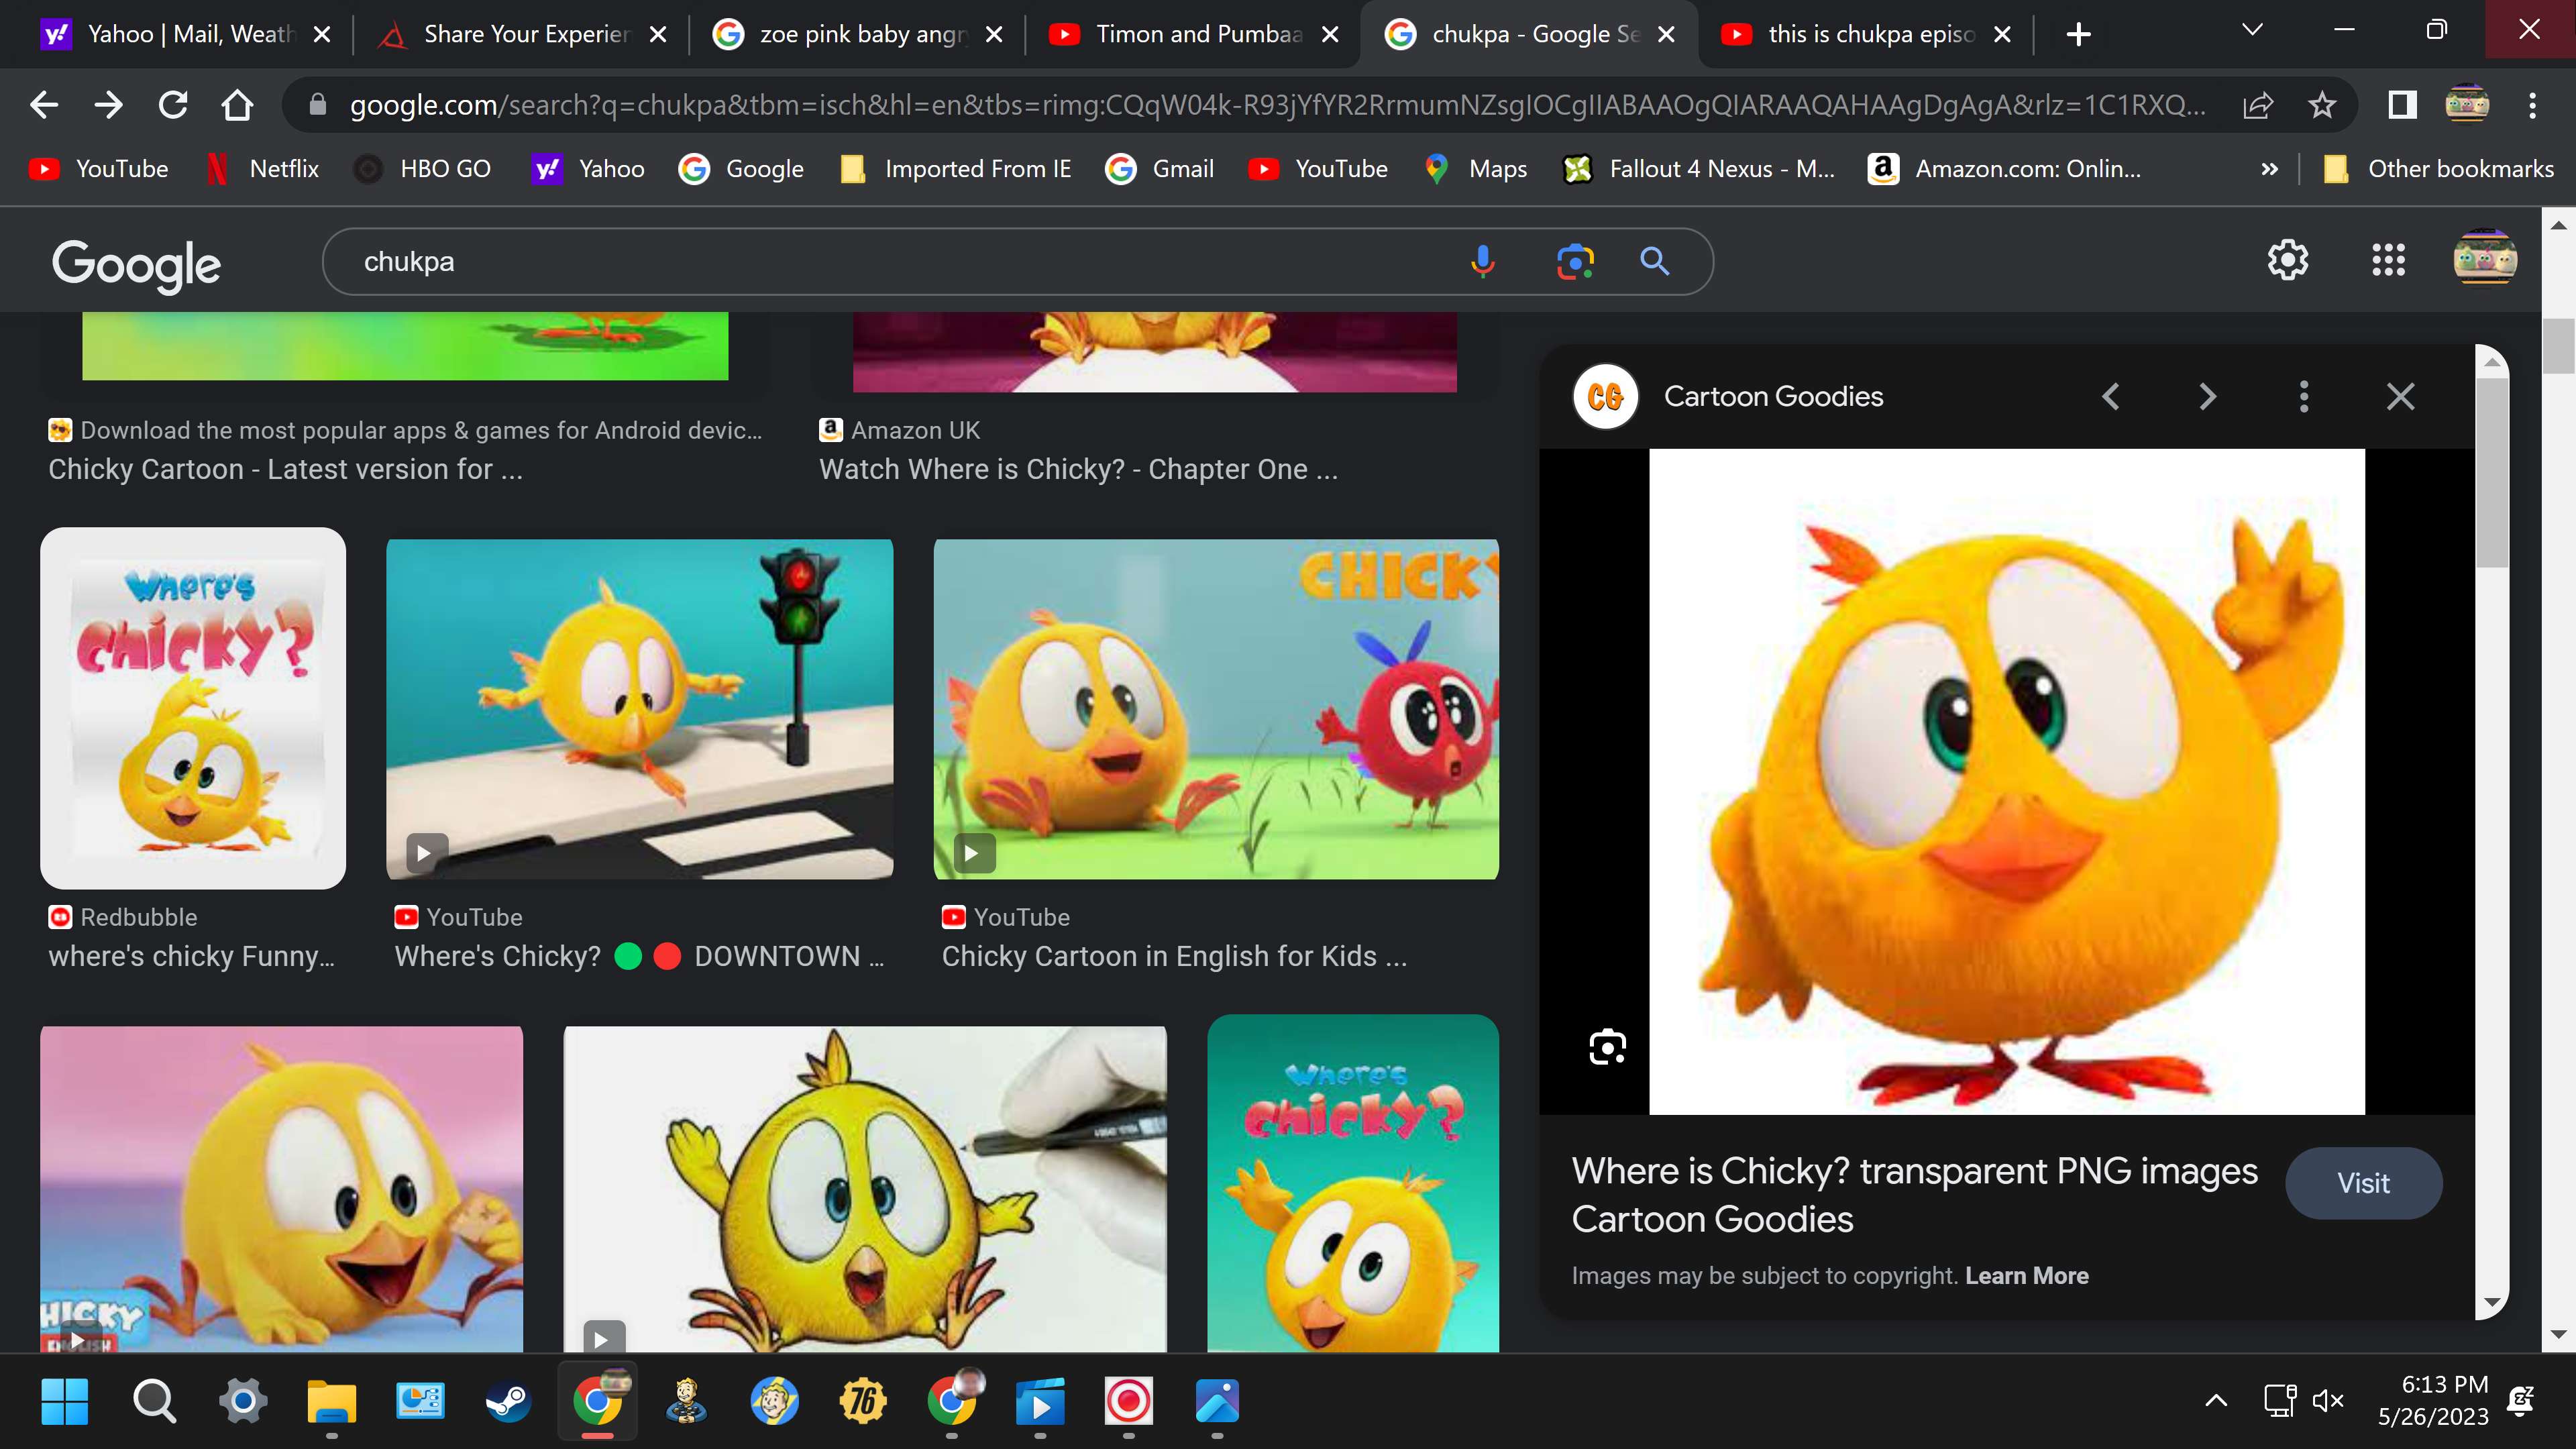Open Fallout 76 taskbar icon
Image resolution: width=2576 pixels, height=1449 pixels.
click(863, 1401)
